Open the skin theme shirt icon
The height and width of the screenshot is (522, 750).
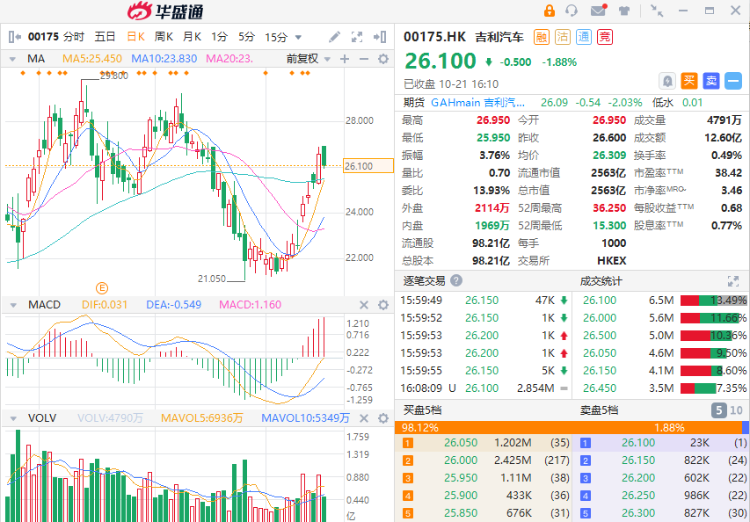(x=624, y=11)
